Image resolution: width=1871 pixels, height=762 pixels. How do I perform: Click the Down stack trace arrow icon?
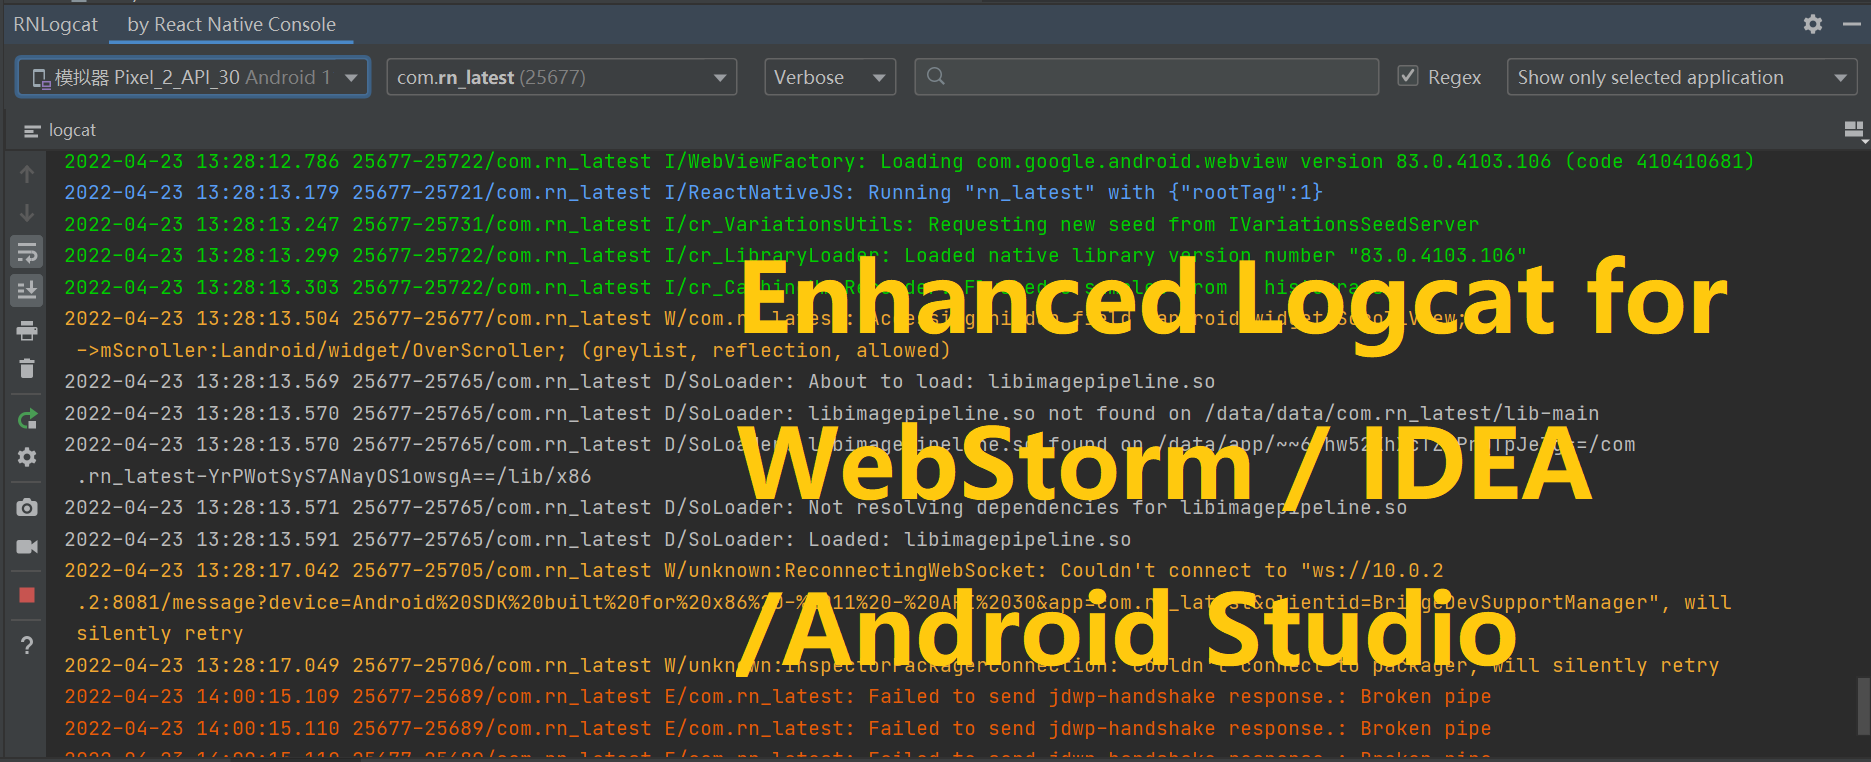pyautogui.click(x=27, y=213)
